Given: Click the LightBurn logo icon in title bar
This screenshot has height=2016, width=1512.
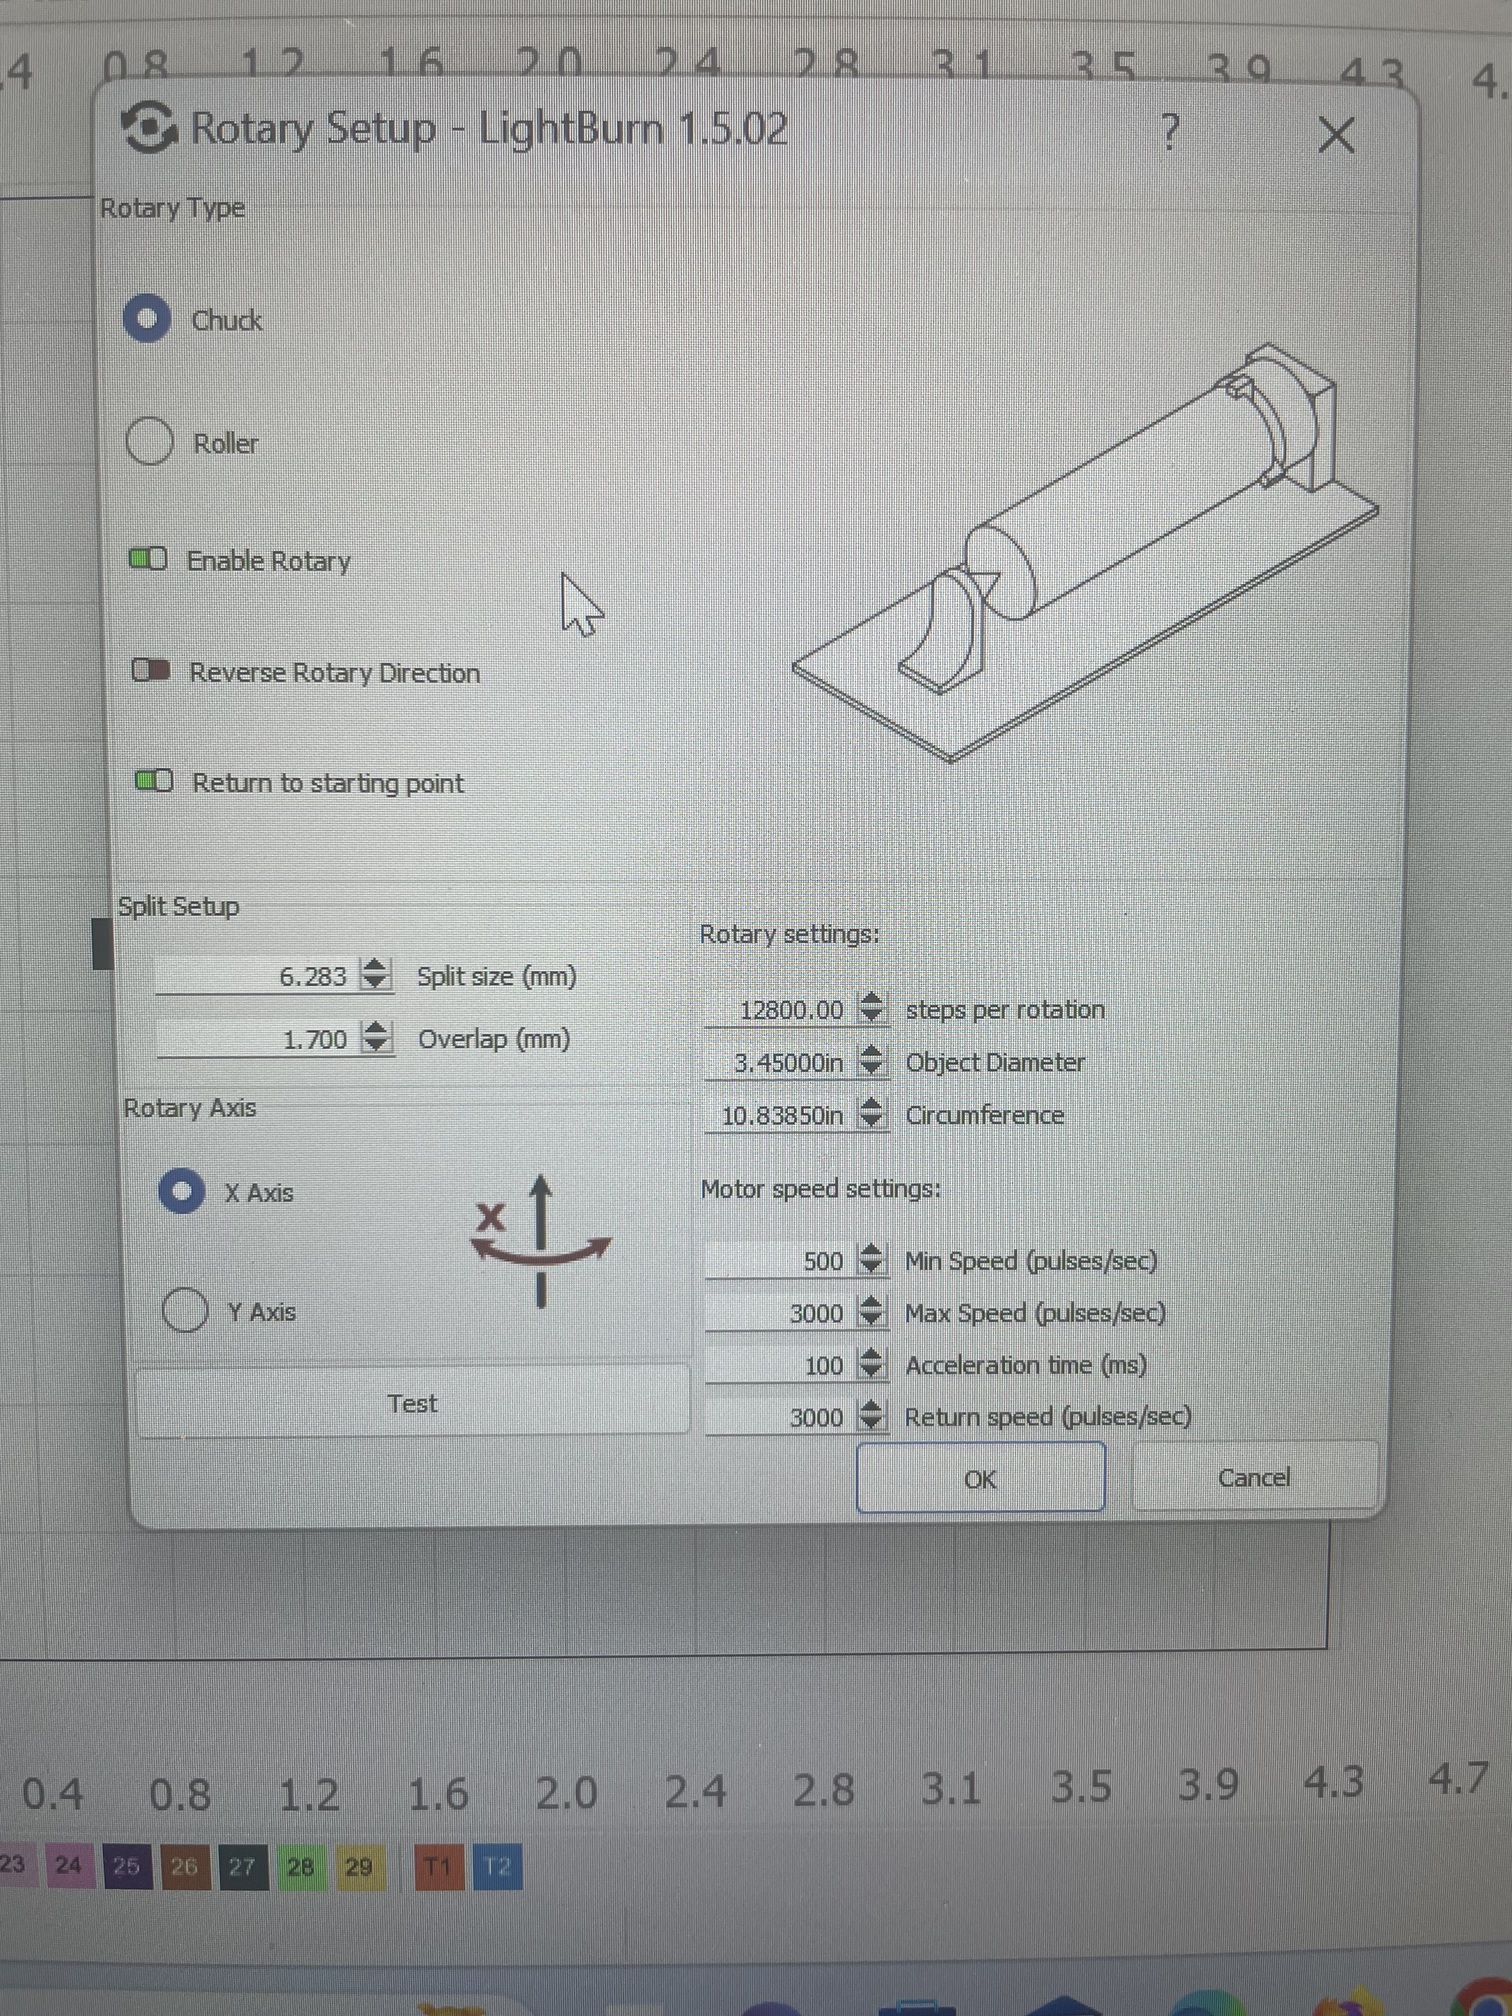Looking at the screenshot, I should 149,128.
